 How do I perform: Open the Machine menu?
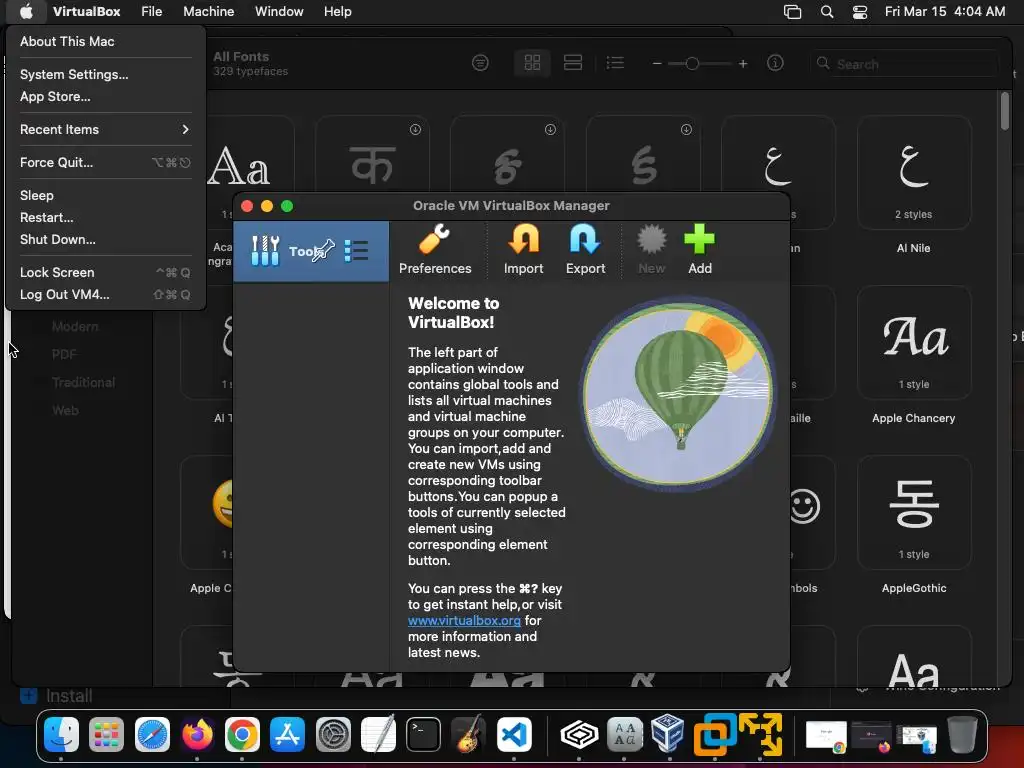pos(208,11)
